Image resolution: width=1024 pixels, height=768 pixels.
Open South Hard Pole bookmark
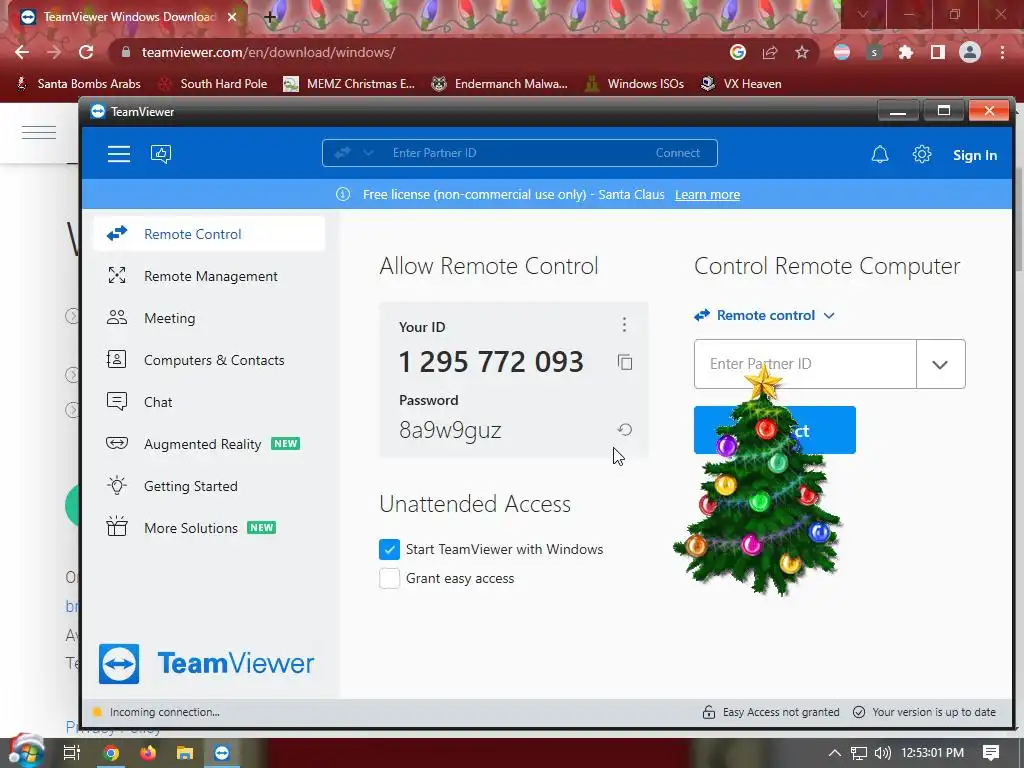point(213,84)
